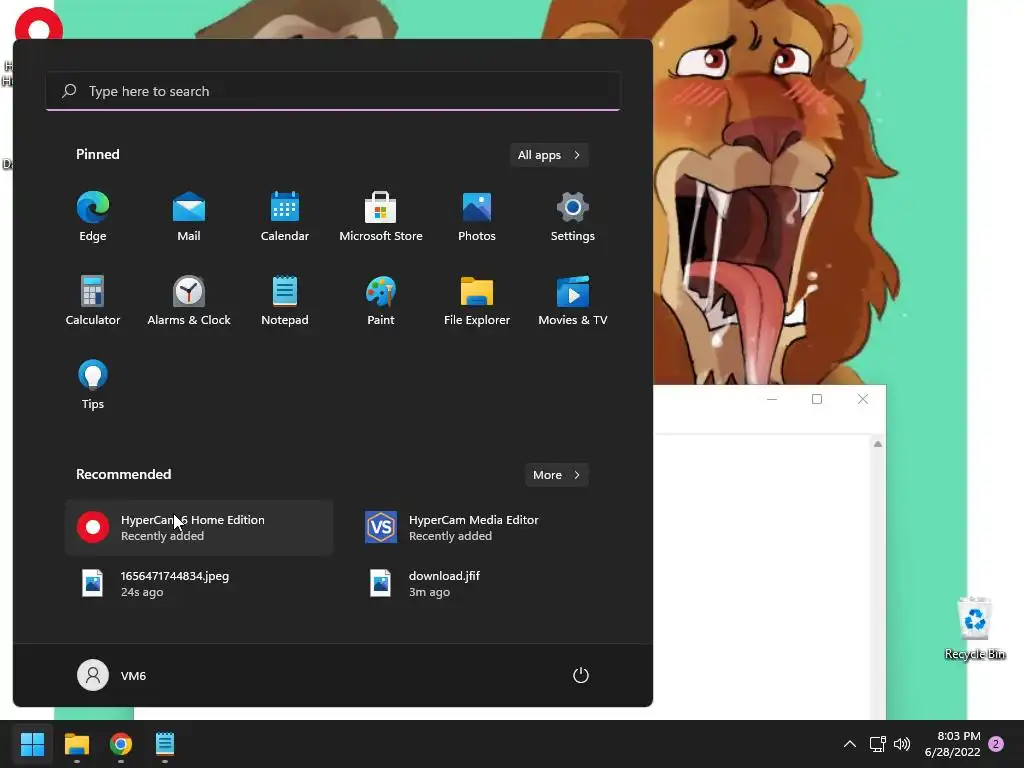Open Microsoft Store from pinned apps
1024x768 pixels.
[x=381, y=217]
